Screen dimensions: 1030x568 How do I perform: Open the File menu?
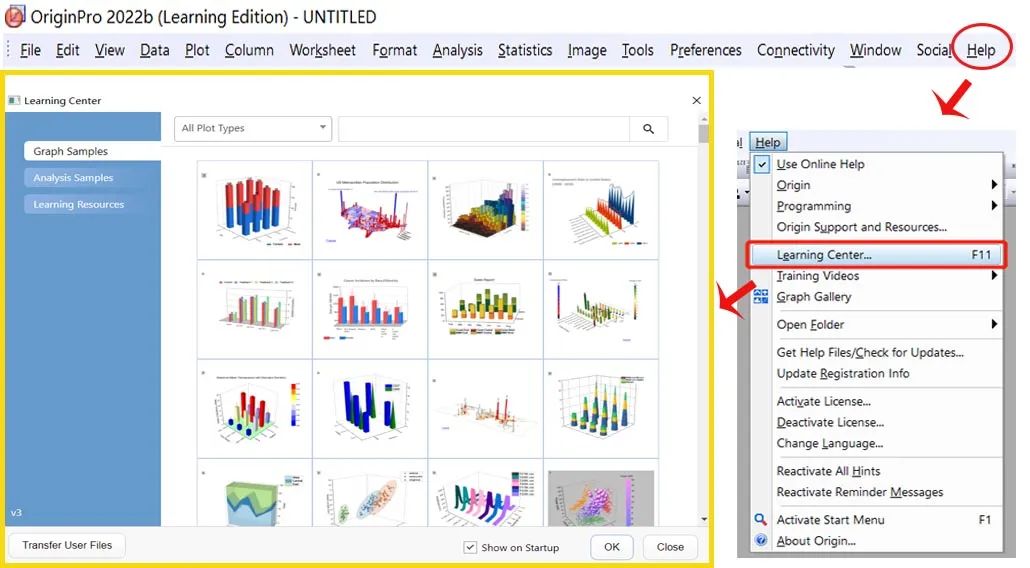pos(30,51)
